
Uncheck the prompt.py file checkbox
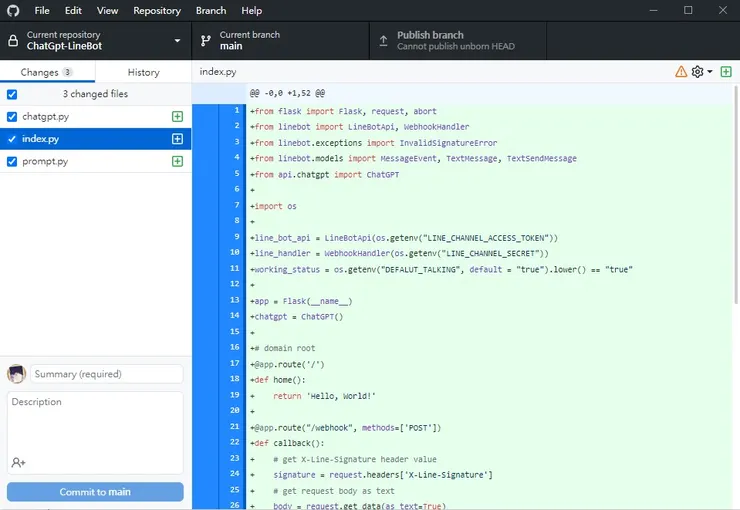coord(12,161)
